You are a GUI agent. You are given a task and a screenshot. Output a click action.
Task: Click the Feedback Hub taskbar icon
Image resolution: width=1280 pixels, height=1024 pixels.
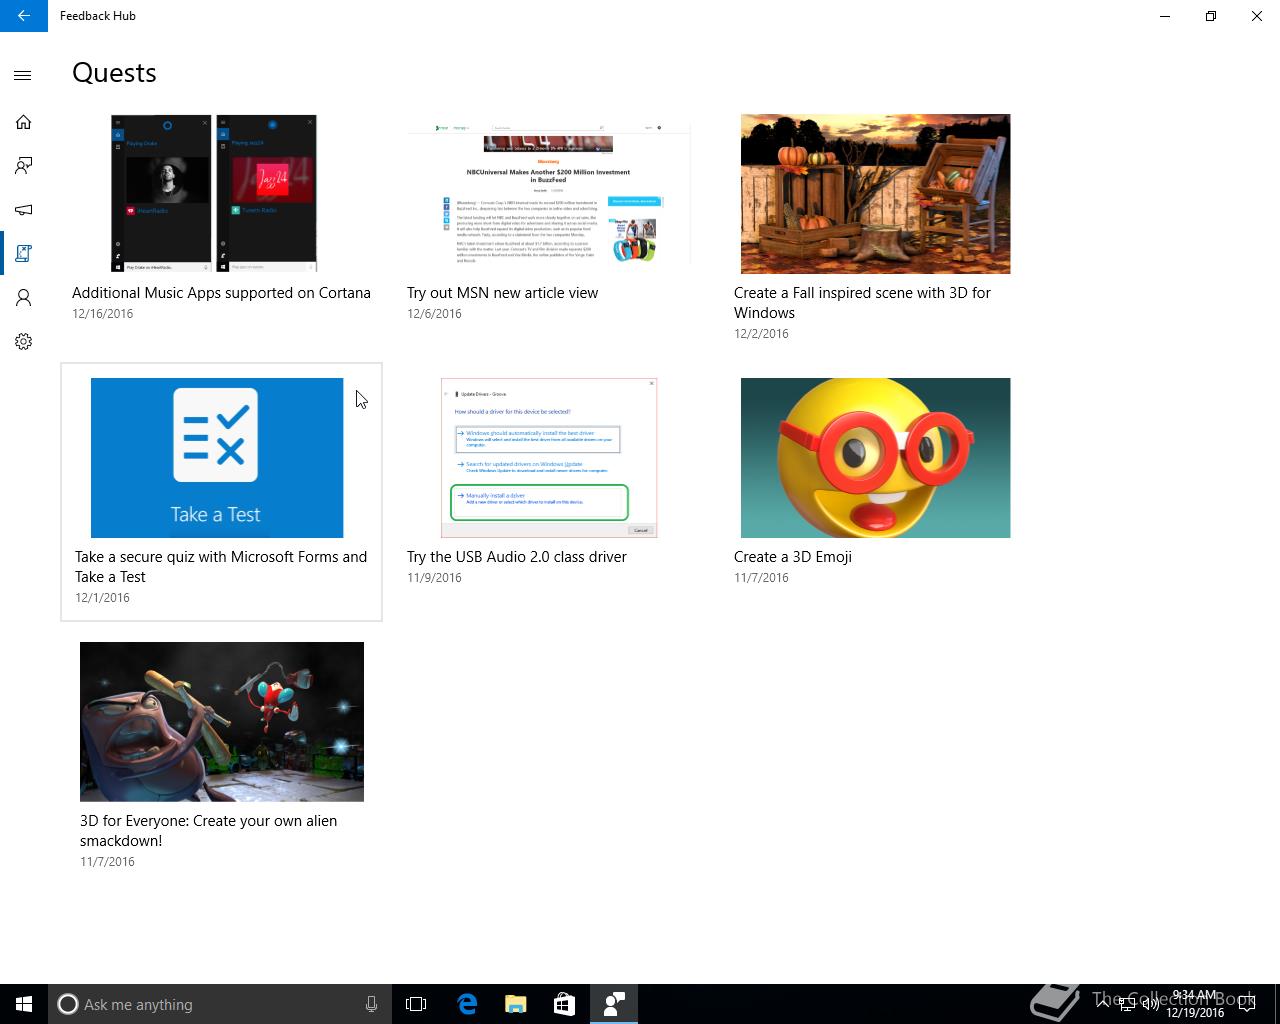coord(613,1004)
